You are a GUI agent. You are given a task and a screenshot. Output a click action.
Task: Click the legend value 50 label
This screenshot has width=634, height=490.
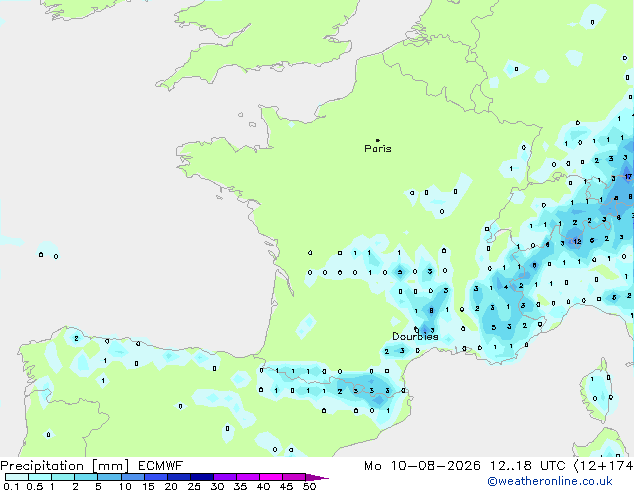tap(309, 486)
